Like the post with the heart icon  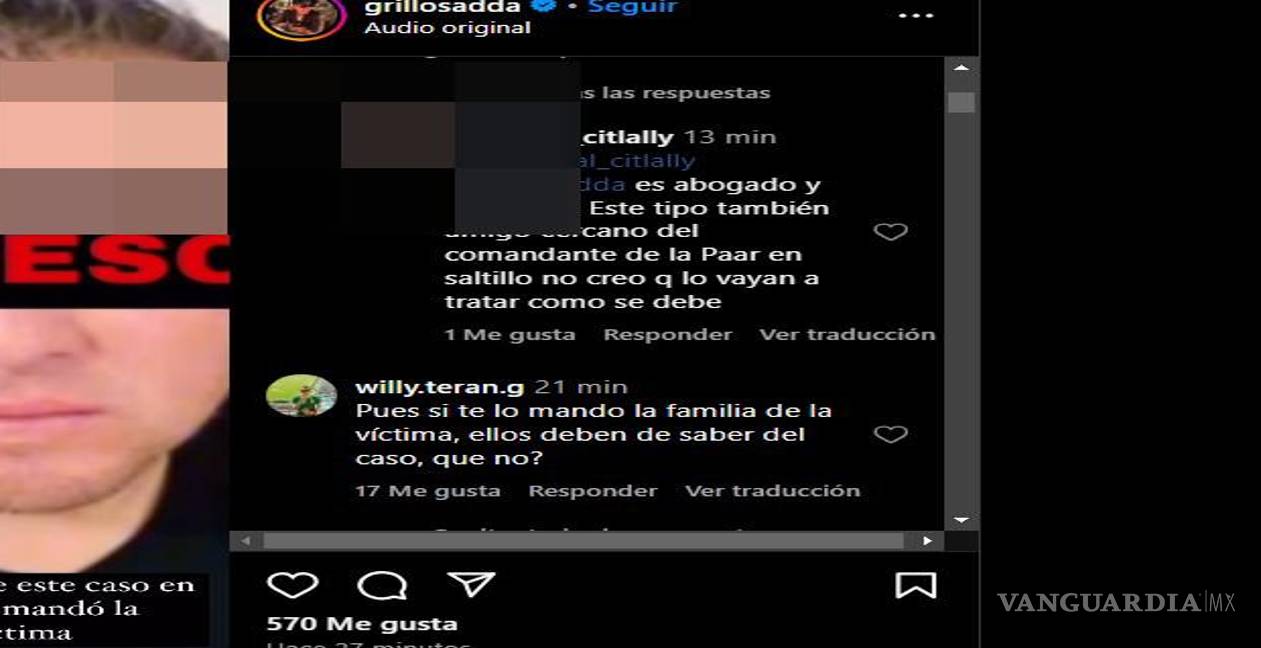click(x=292, y=585)
